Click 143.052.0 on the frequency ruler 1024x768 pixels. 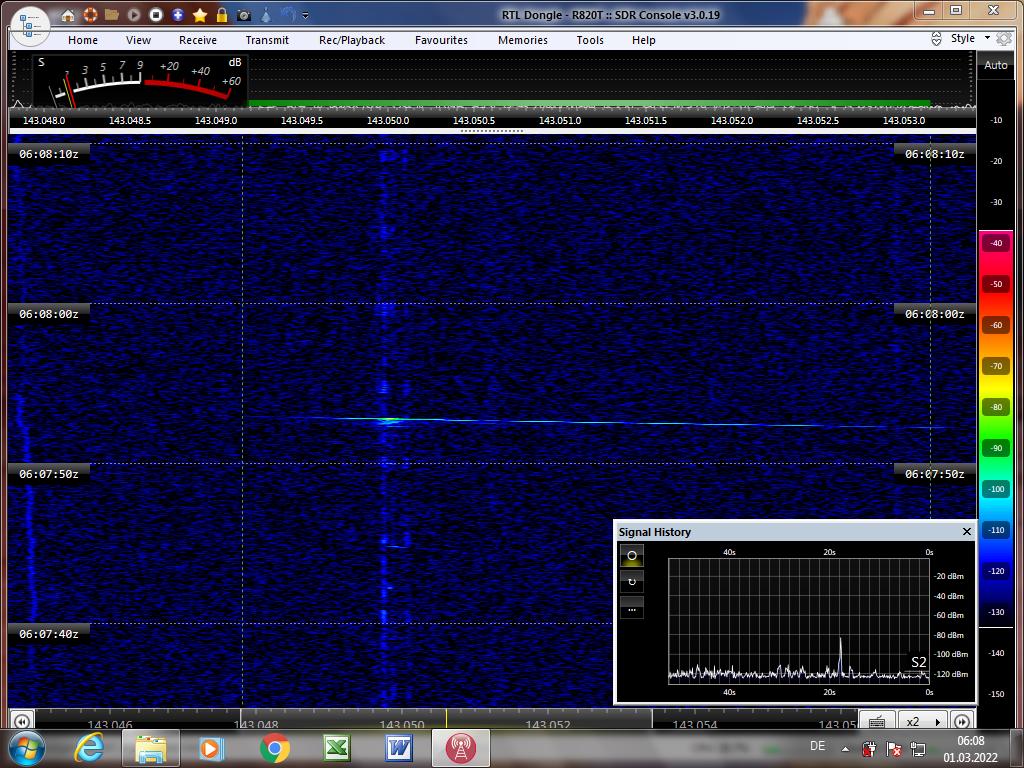pyautogui.click(x=732, y=120)
